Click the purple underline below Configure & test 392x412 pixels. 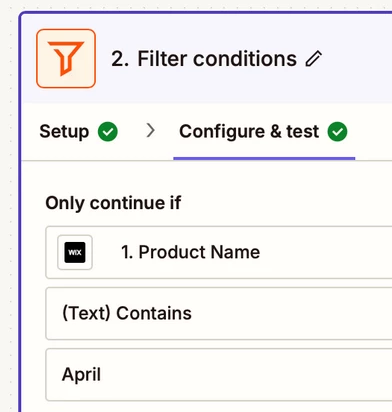pos(264,158)
